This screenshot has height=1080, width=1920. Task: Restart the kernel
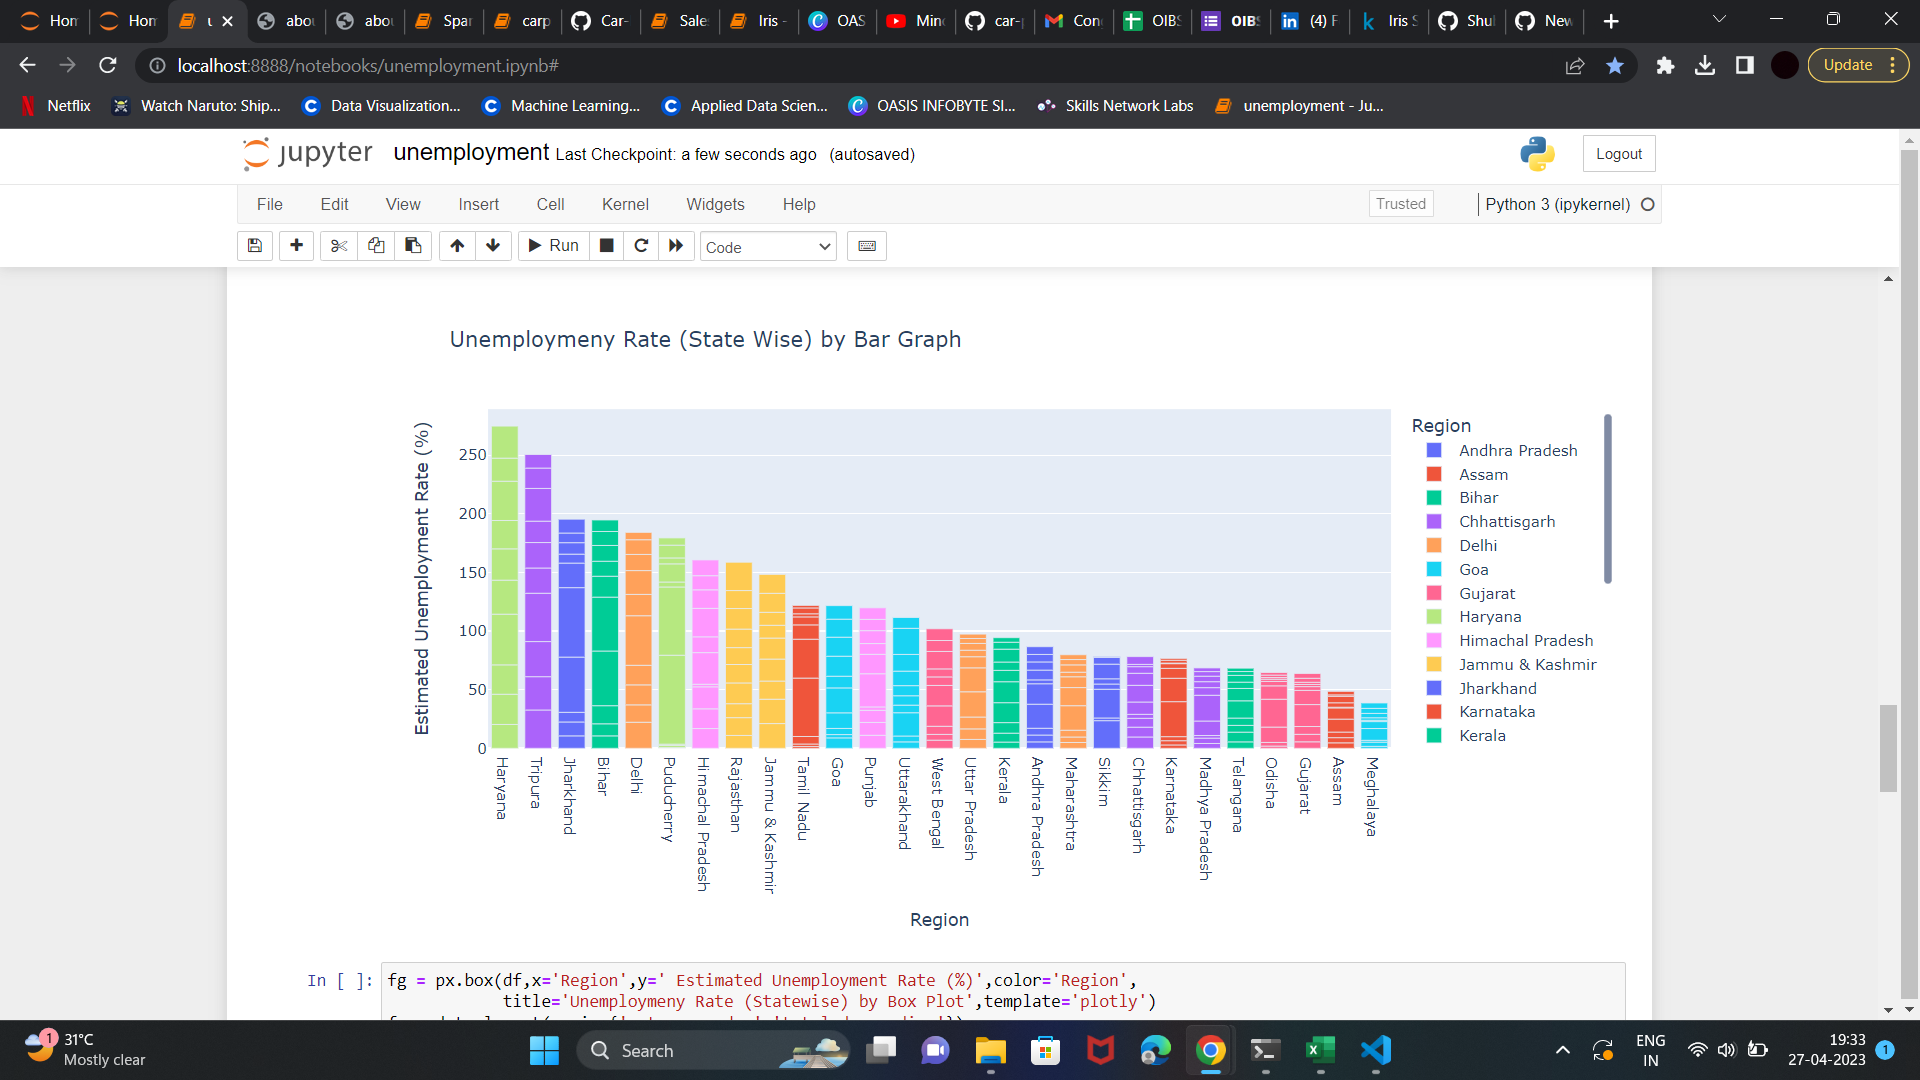(641, 246)
